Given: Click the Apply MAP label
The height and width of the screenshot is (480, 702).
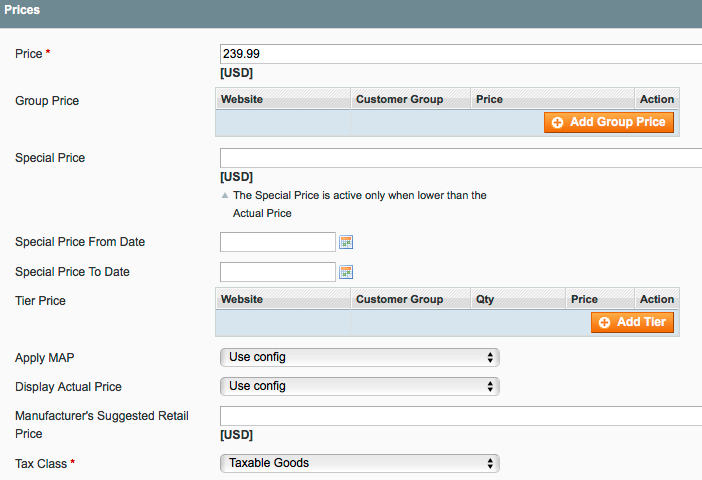Looking at the screenshot, I should click(x=45, y=358).
